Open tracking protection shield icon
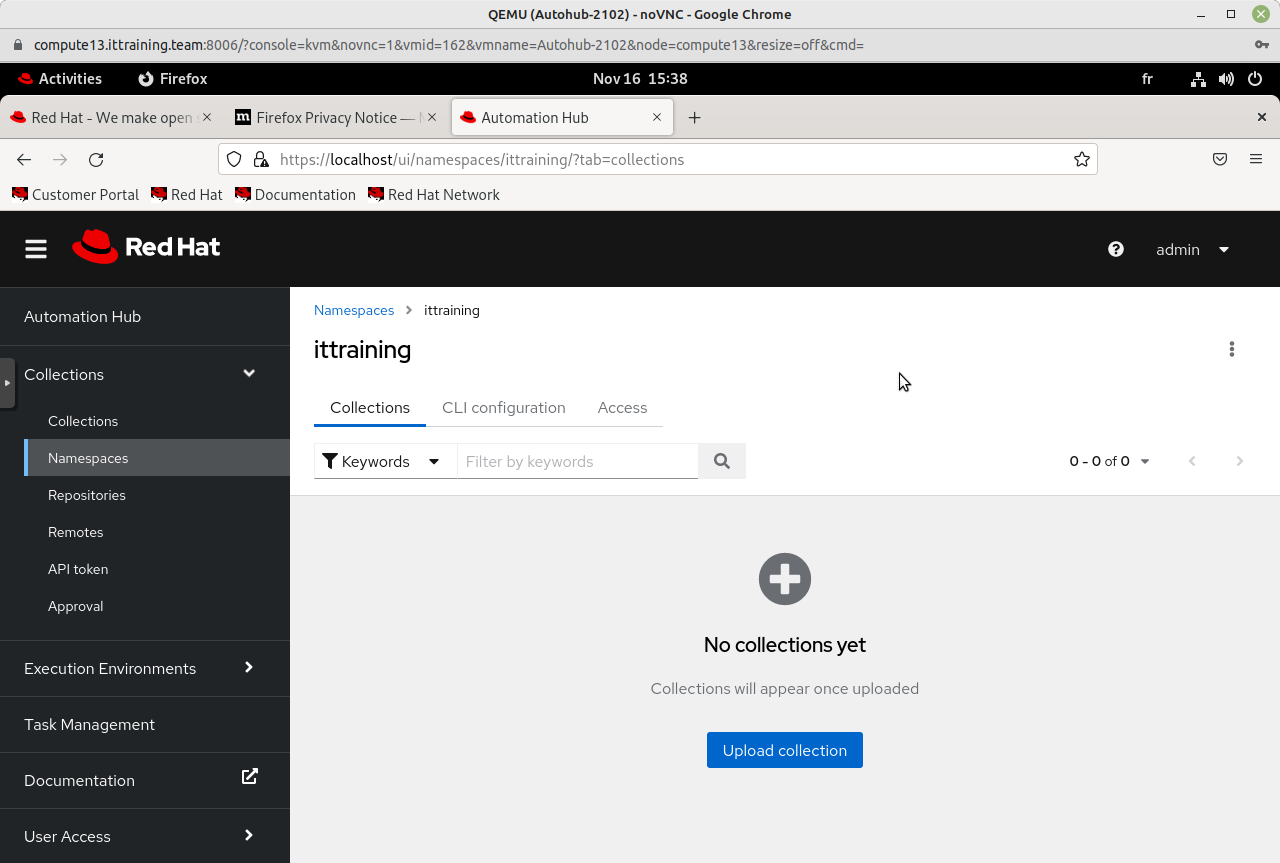This screenshot has width=1280, height=863. coord(234,159)
